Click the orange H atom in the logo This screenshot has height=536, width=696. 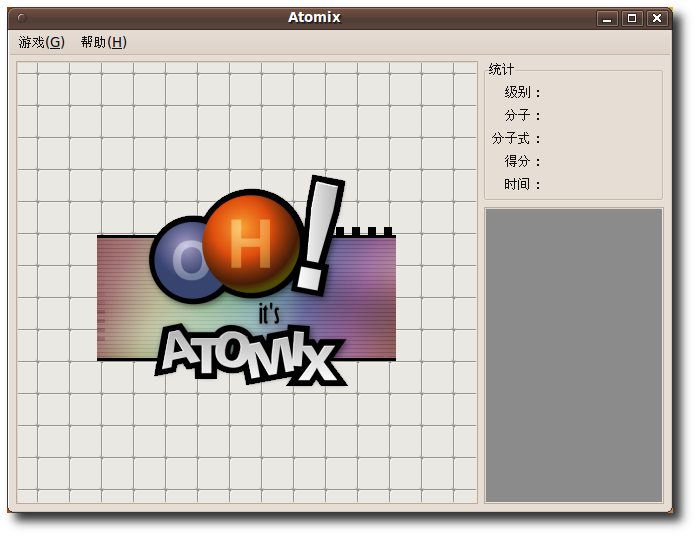pyautogui.click(x=252, y=243)
